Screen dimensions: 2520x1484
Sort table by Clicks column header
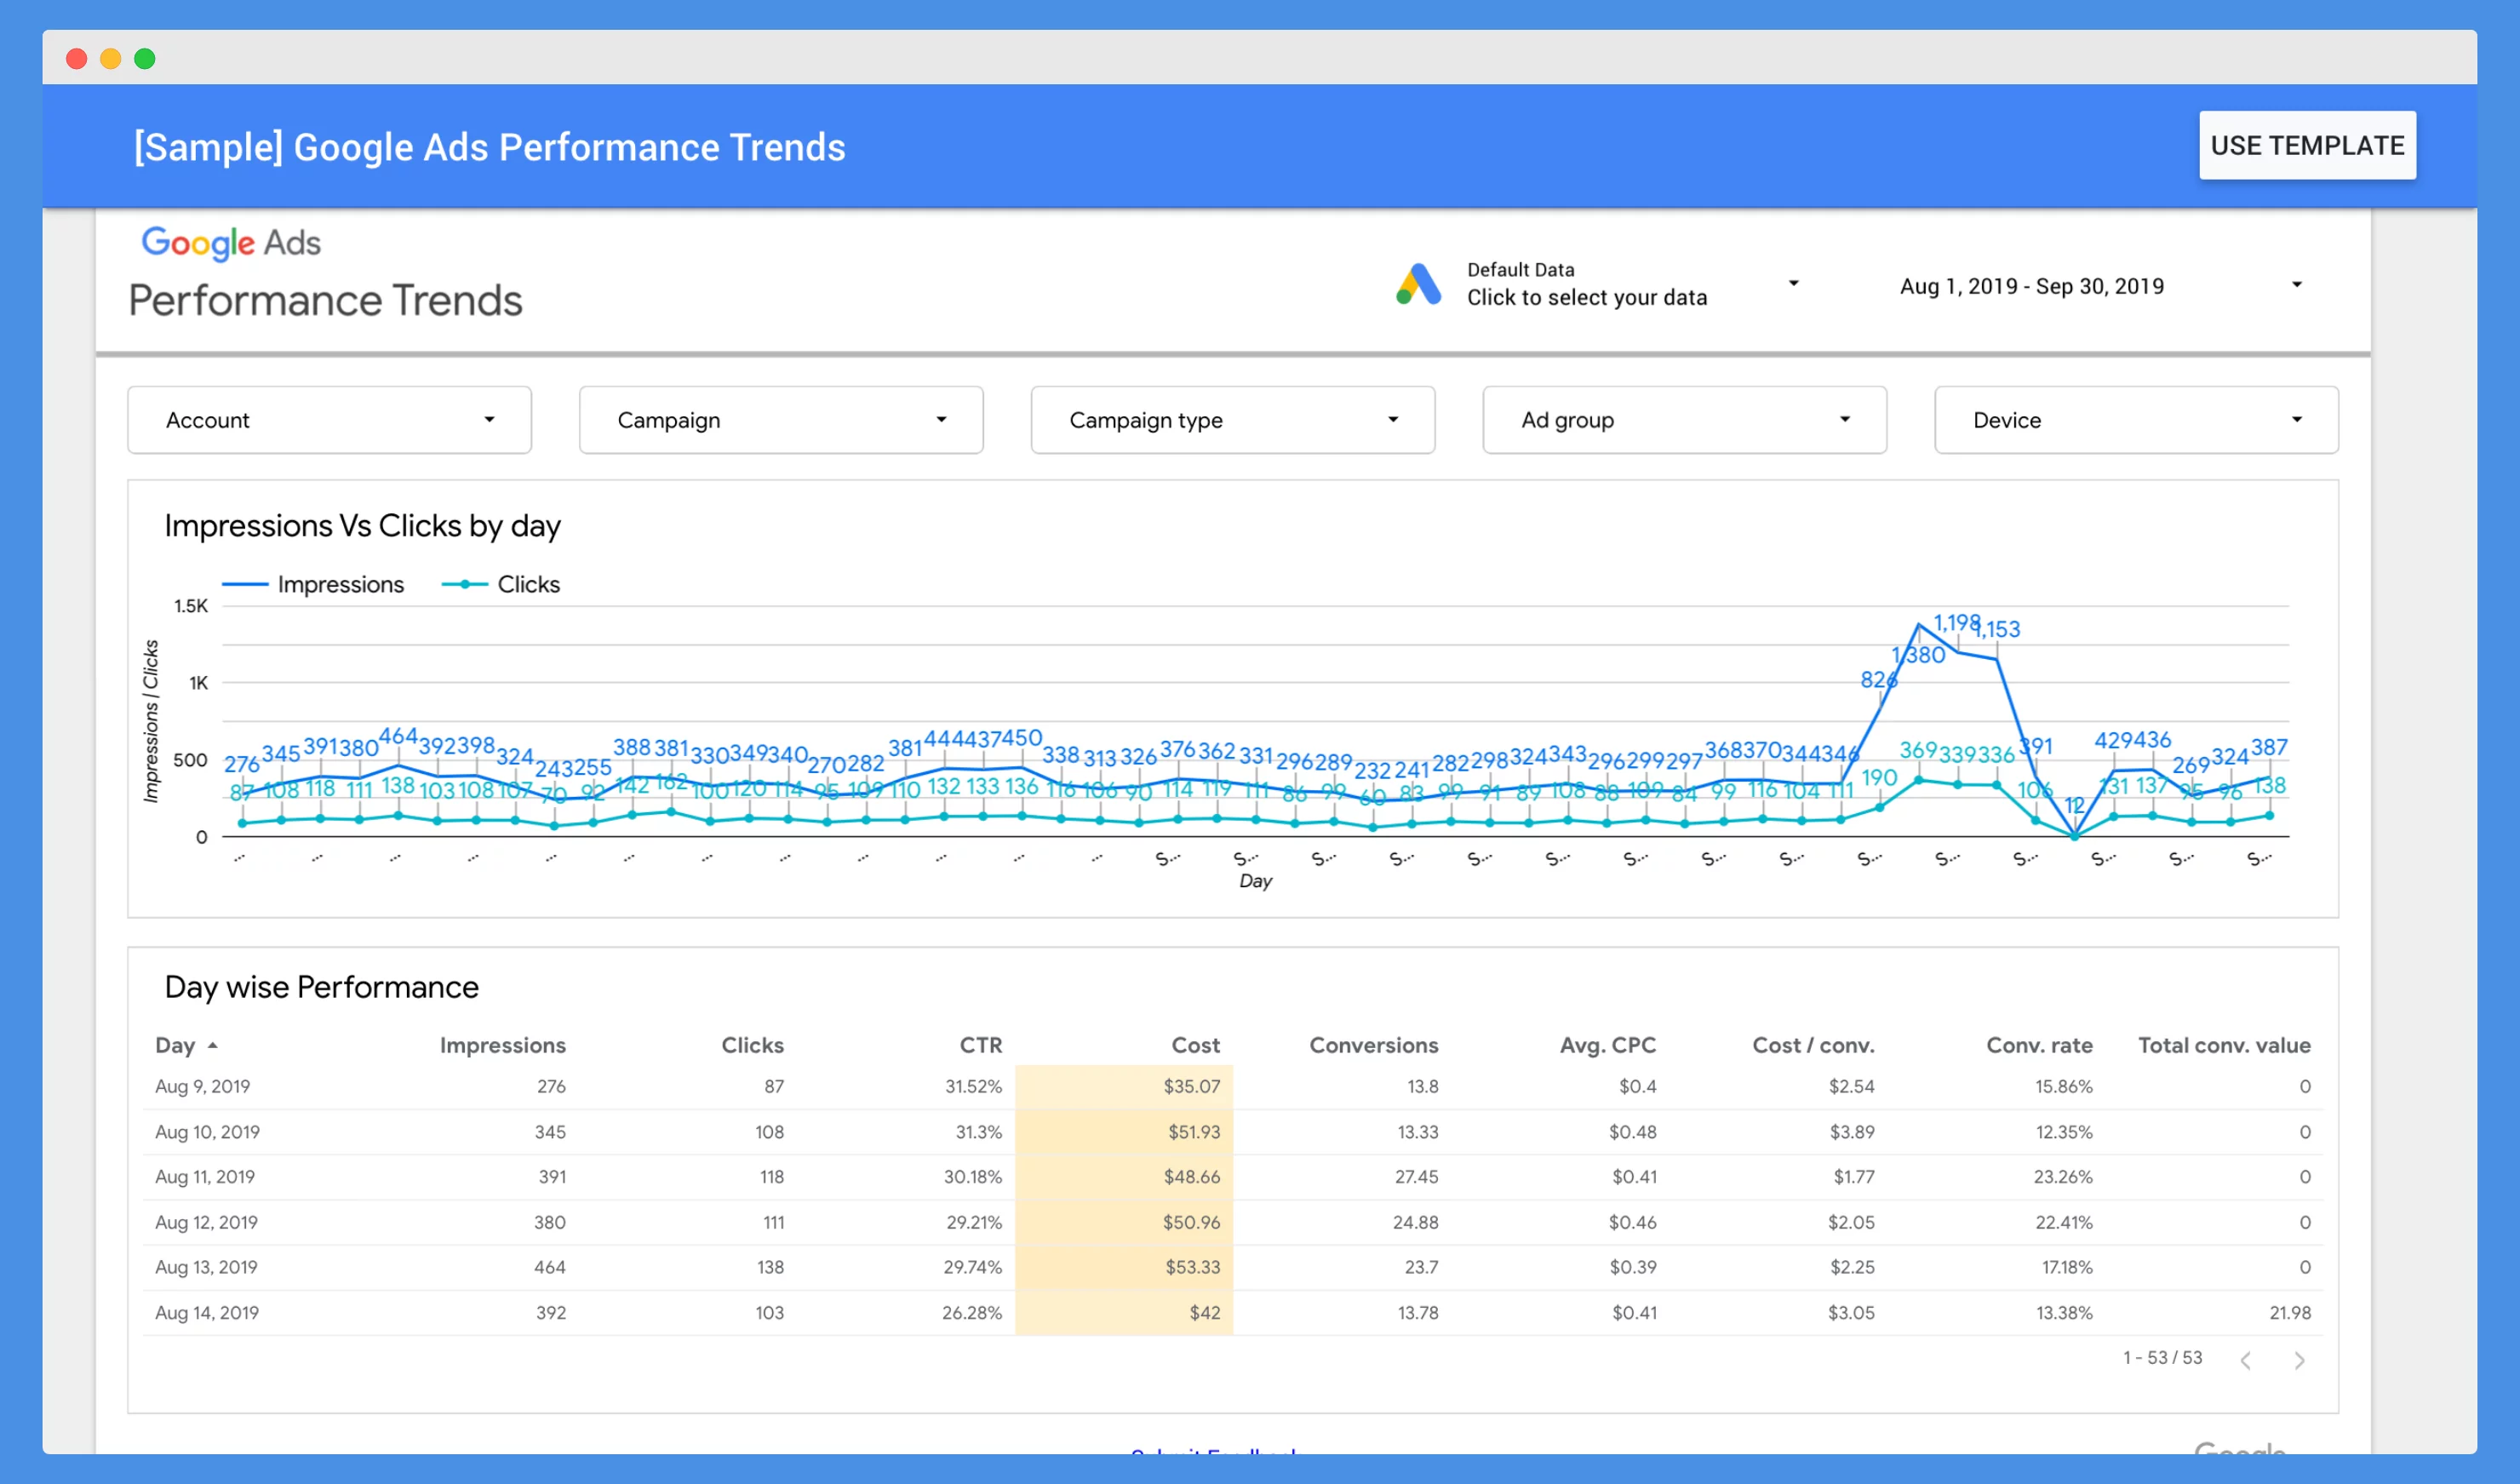752,1045
